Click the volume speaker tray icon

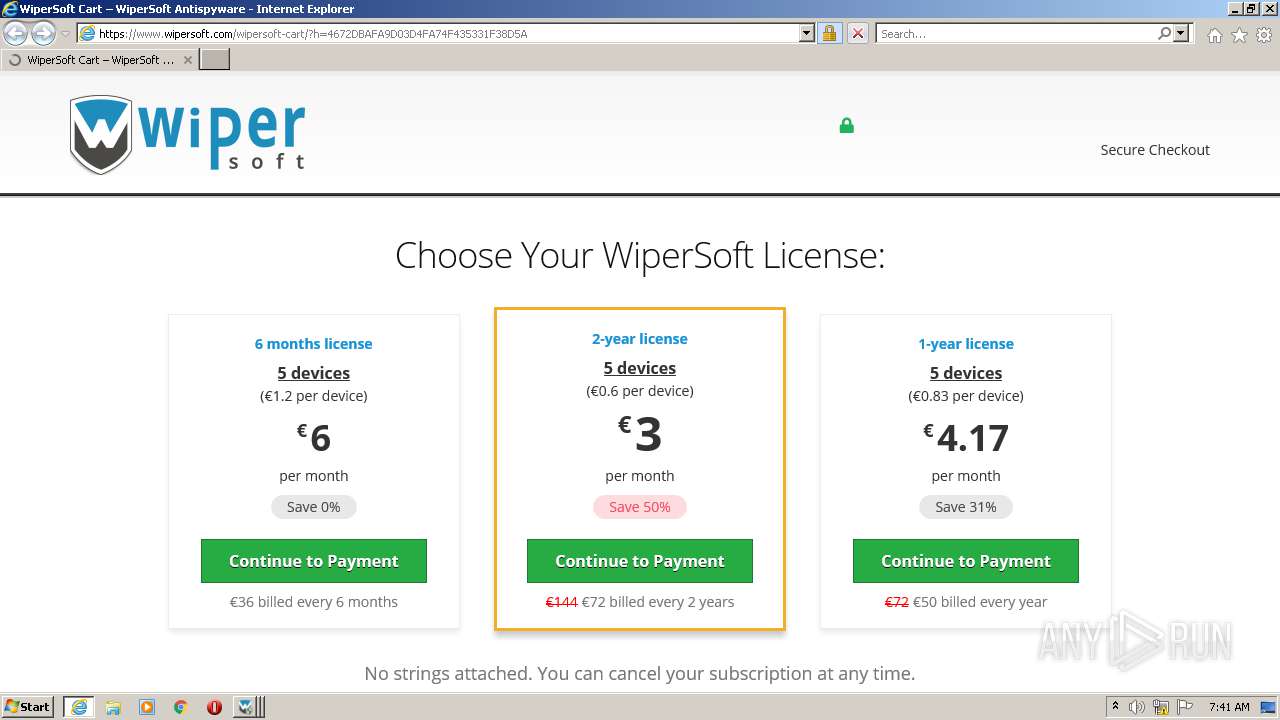(x=1137, y=707)
